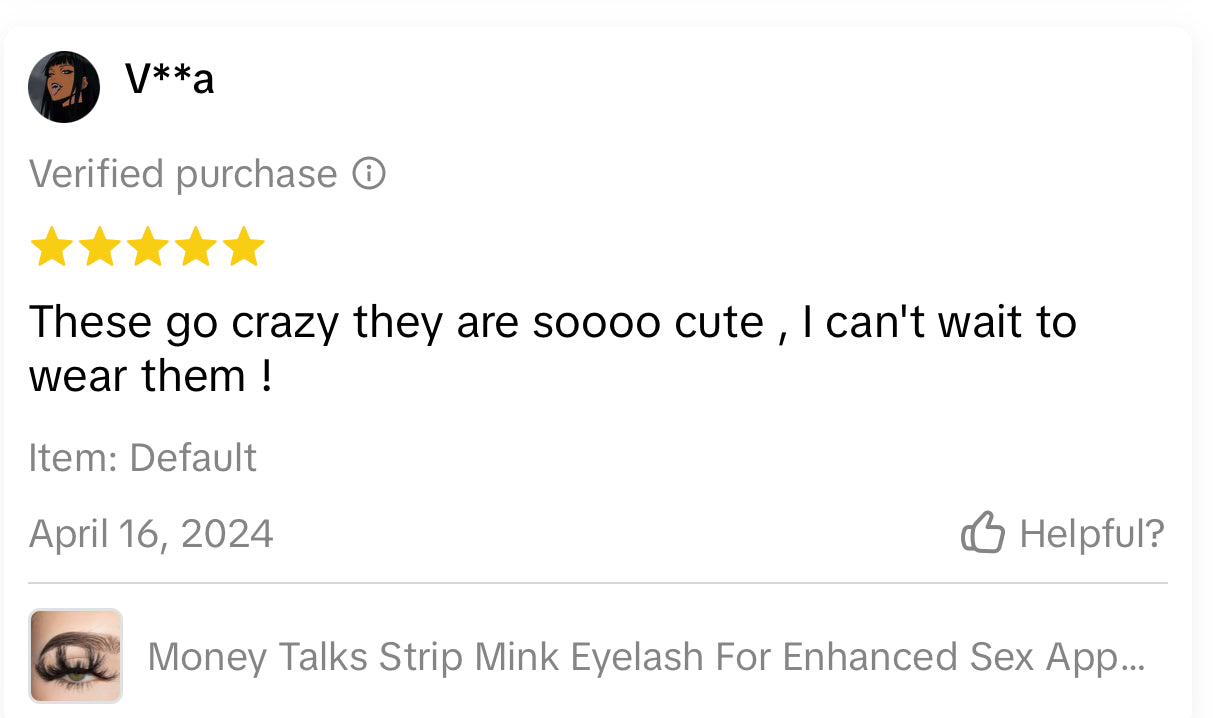Click the fourth yellow rating star

point(196,248)
